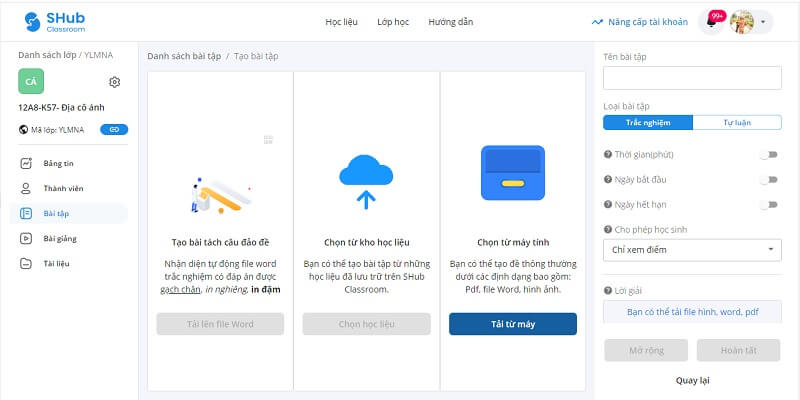The image size is (800, 400).
Task: Click the cloud upload icon
Action: [x=366, y=182]
